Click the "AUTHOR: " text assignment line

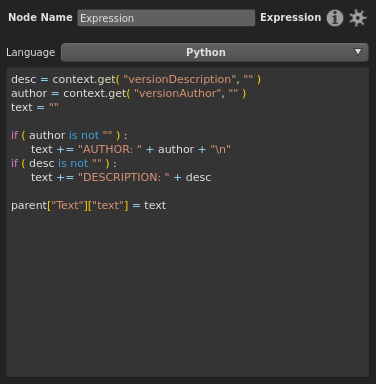pyautogui.click(x=131, y=150)
